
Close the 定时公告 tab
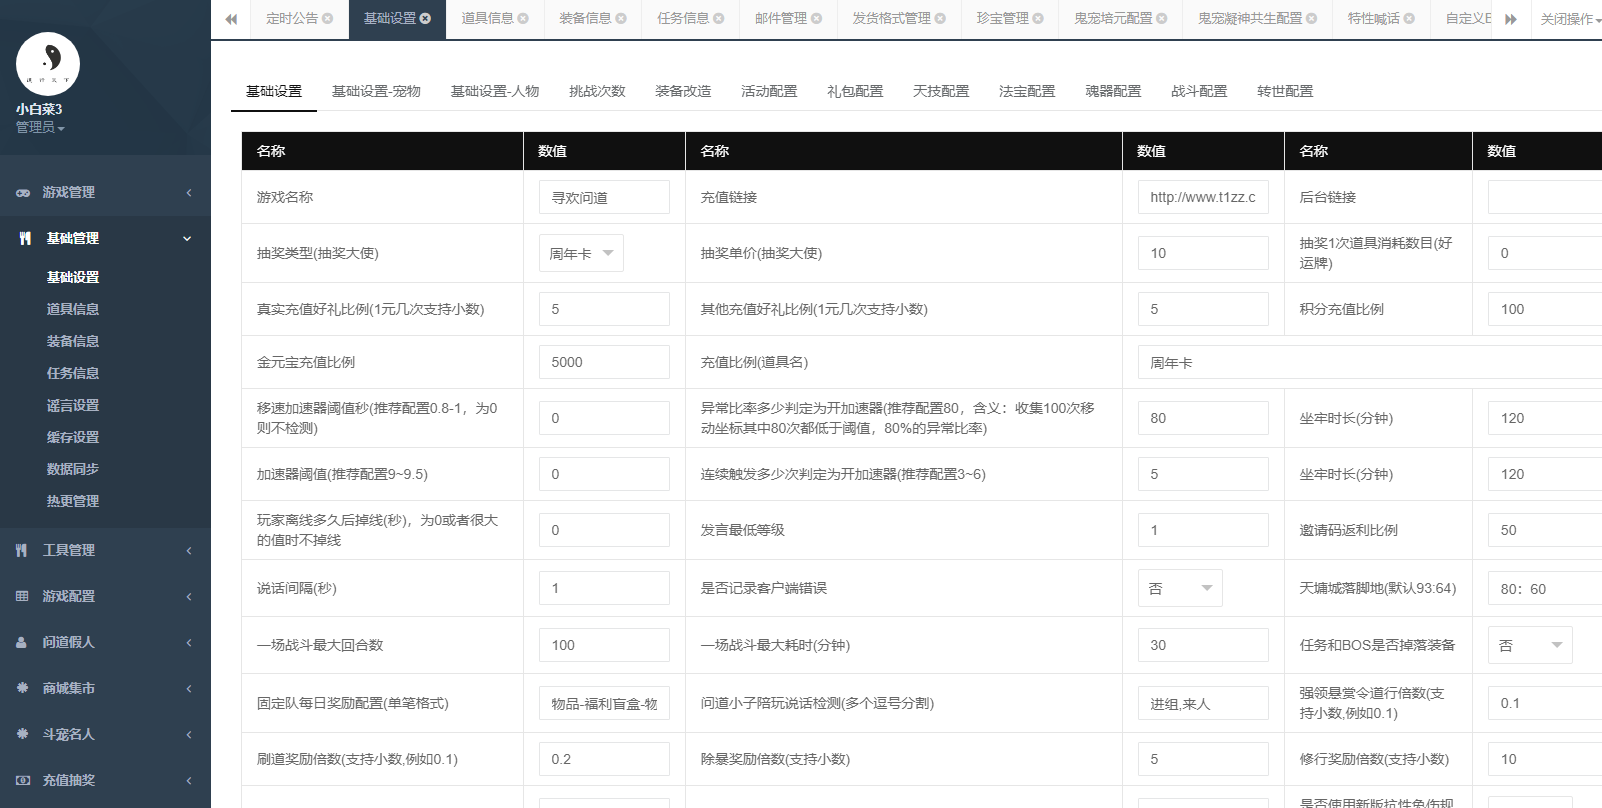tap(328, 19)
